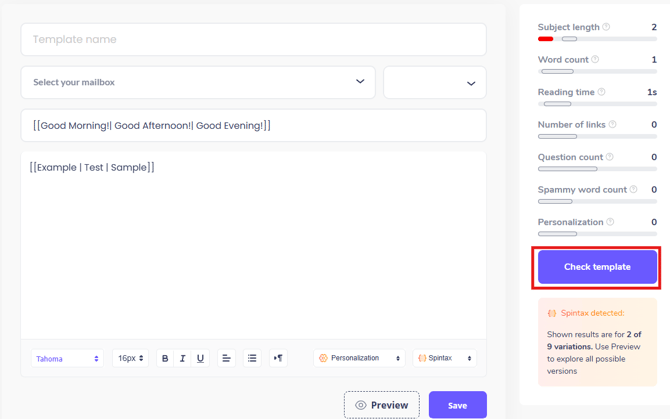Open the Spintax insert menu

(444, 358)
